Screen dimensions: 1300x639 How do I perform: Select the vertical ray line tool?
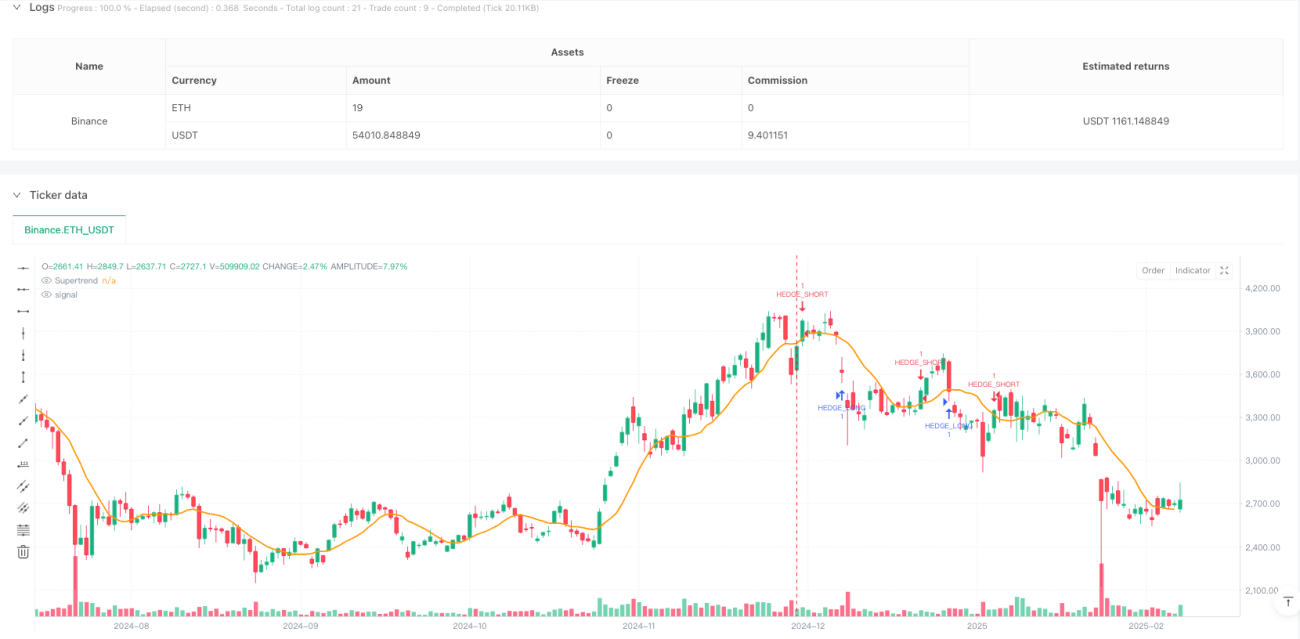pyautogui.click(x=24, y=355)
